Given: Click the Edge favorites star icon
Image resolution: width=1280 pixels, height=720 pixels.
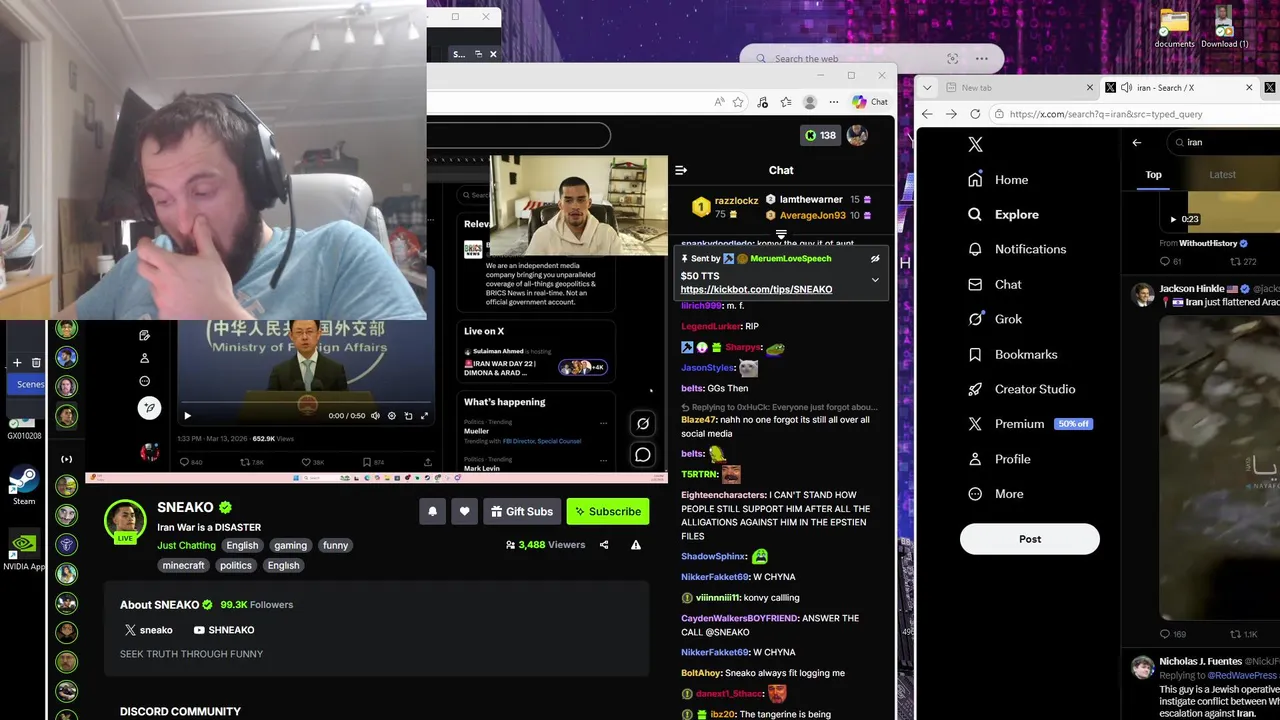Looking at the screenshot, I should [x=738, y=101].
